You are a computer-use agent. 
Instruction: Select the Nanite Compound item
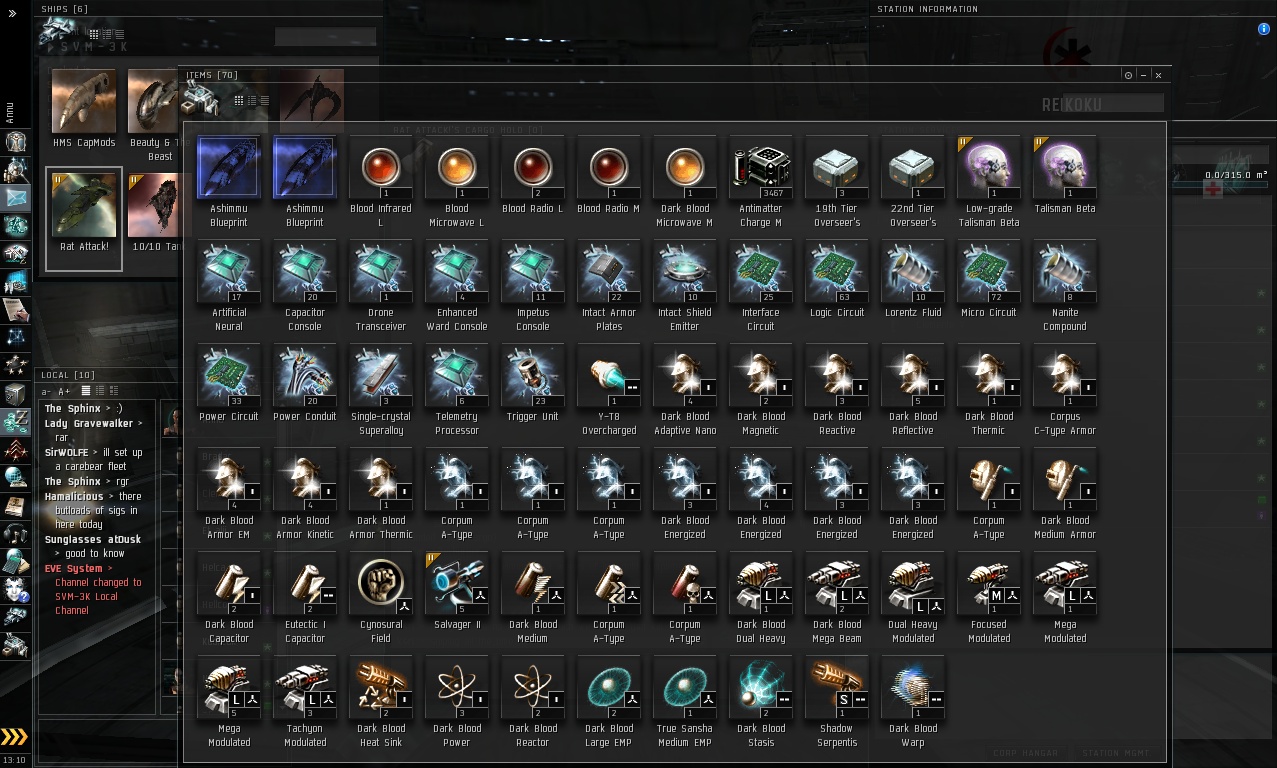coord(1065,286)
